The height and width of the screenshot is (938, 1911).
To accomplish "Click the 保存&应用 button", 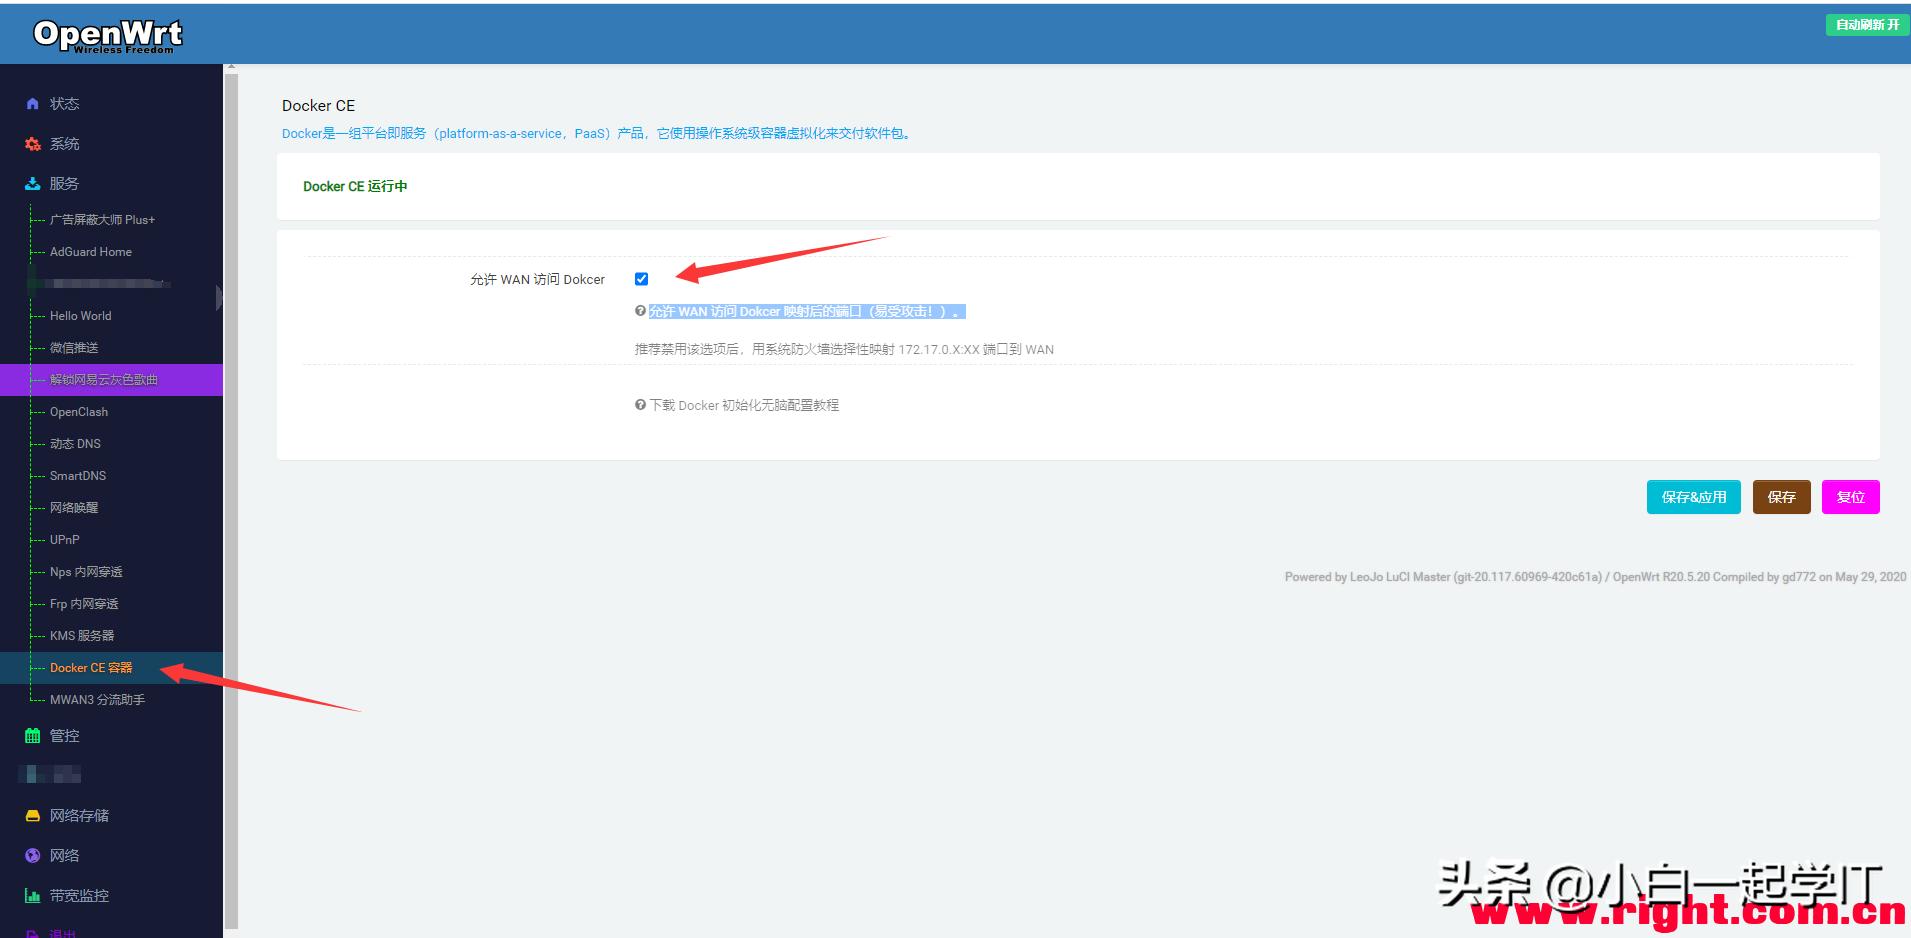I will click(x=1694, y=497).
